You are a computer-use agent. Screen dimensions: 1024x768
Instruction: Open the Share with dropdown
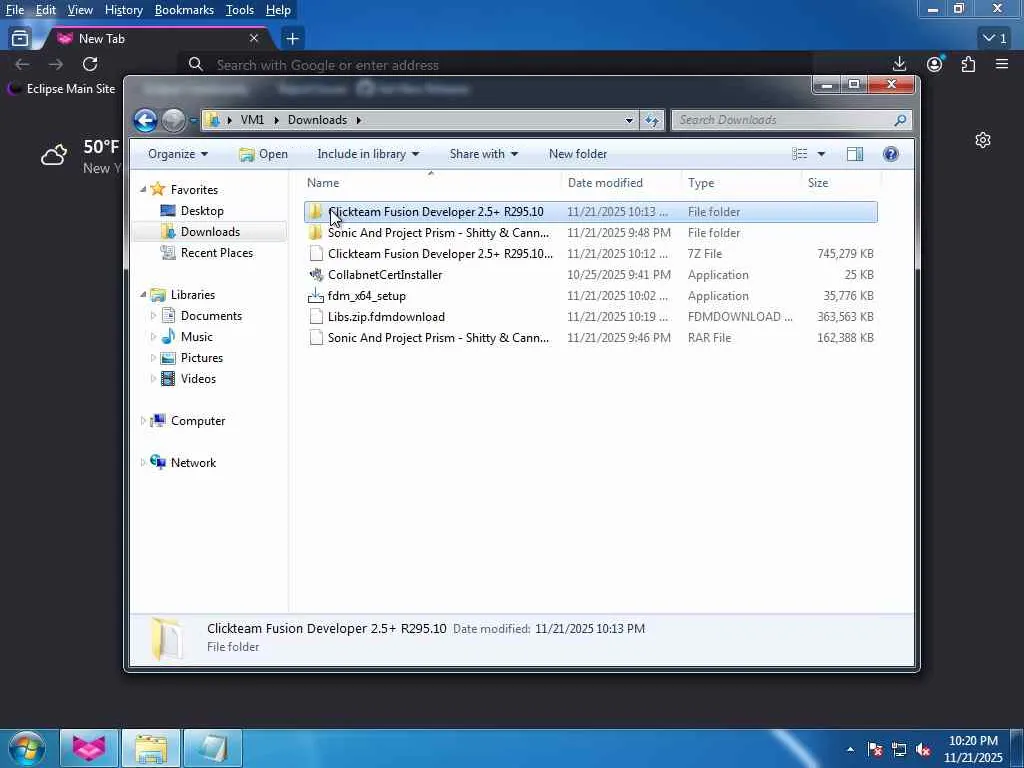coord(483,154)
